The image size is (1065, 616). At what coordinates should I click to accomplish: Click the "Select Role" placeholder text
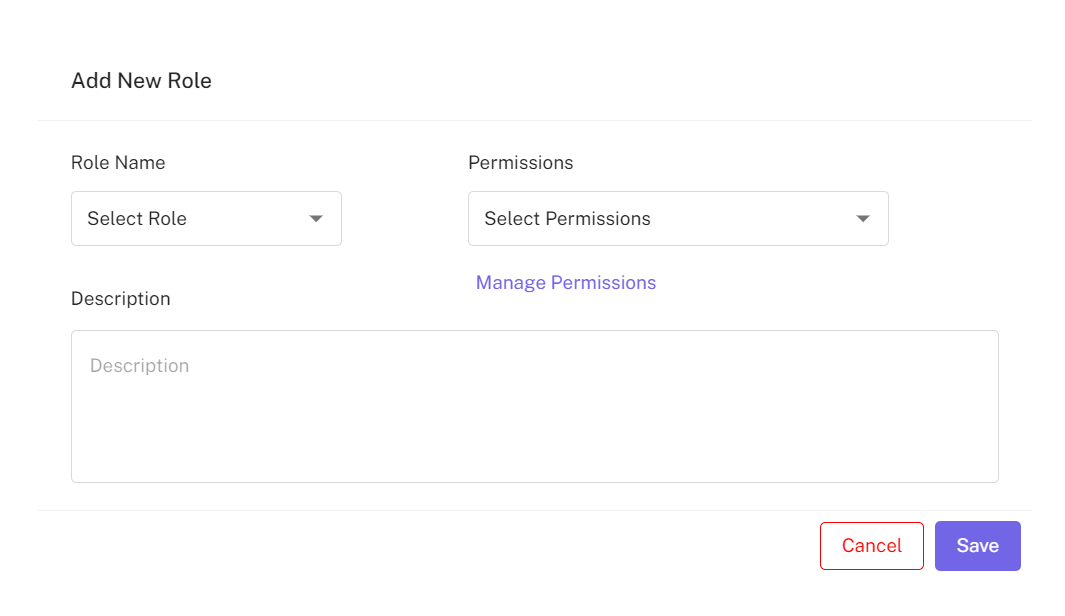pos(137,219)
